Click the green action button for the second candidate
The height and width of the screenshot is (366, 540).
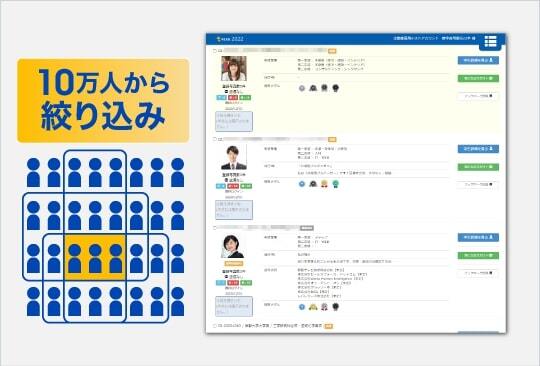(478, 167)
